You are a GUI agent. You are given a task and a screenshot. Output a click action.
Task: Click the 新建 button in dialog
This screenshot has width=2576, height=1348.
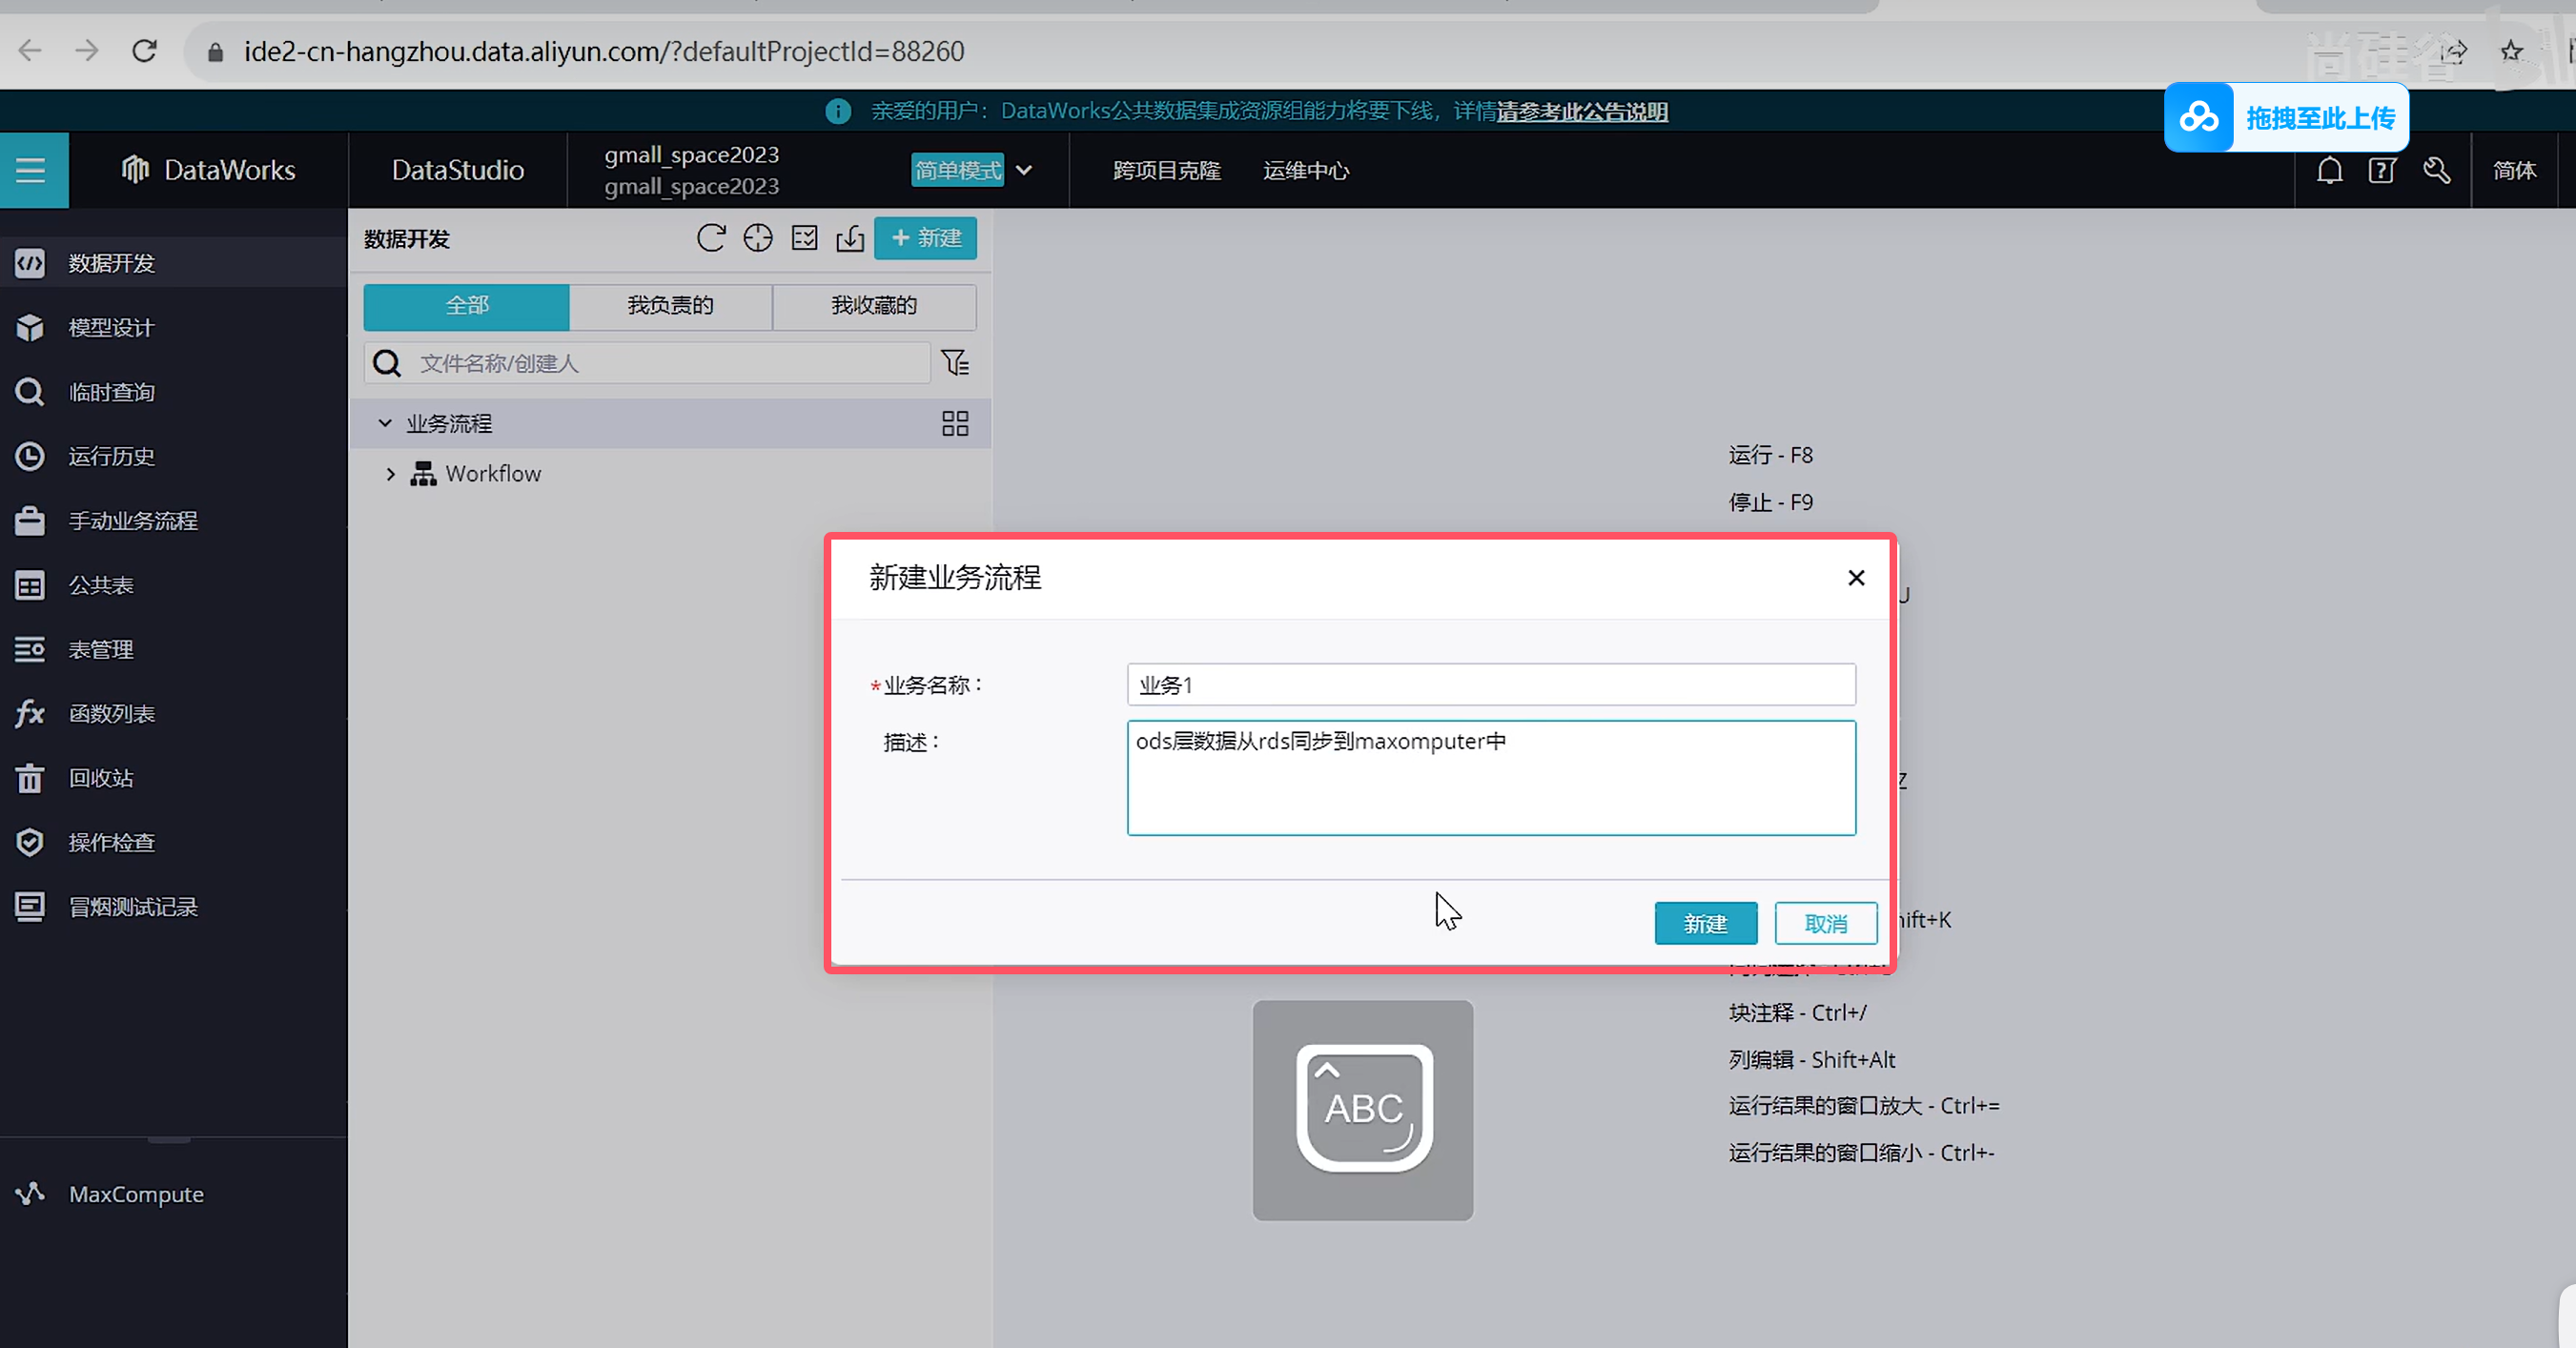(1705, 923)
